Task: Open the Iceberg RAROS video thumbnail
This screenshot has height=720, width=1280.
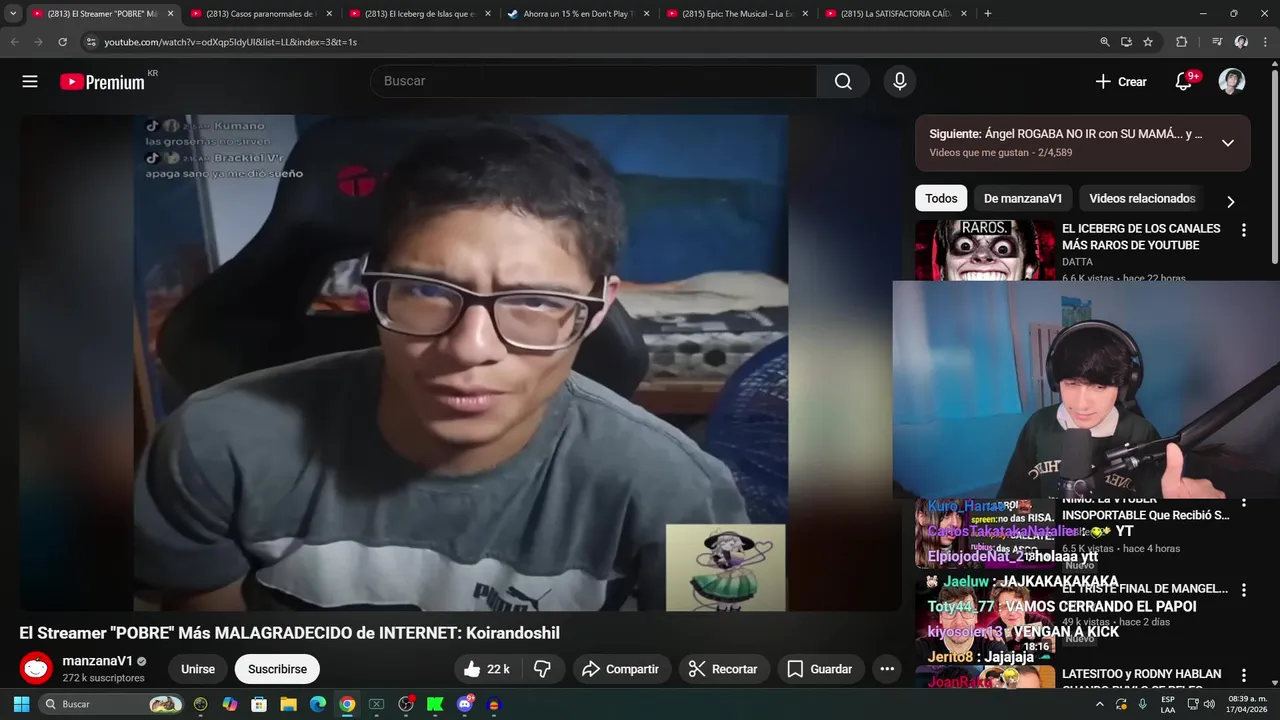Action: (985, 250)
